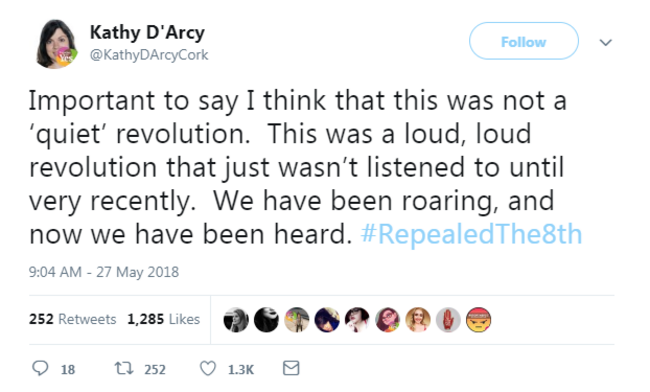Retweet using the arrows icon
The width and height of the screenshot is (650, 392).
click(x=124, y=368)
